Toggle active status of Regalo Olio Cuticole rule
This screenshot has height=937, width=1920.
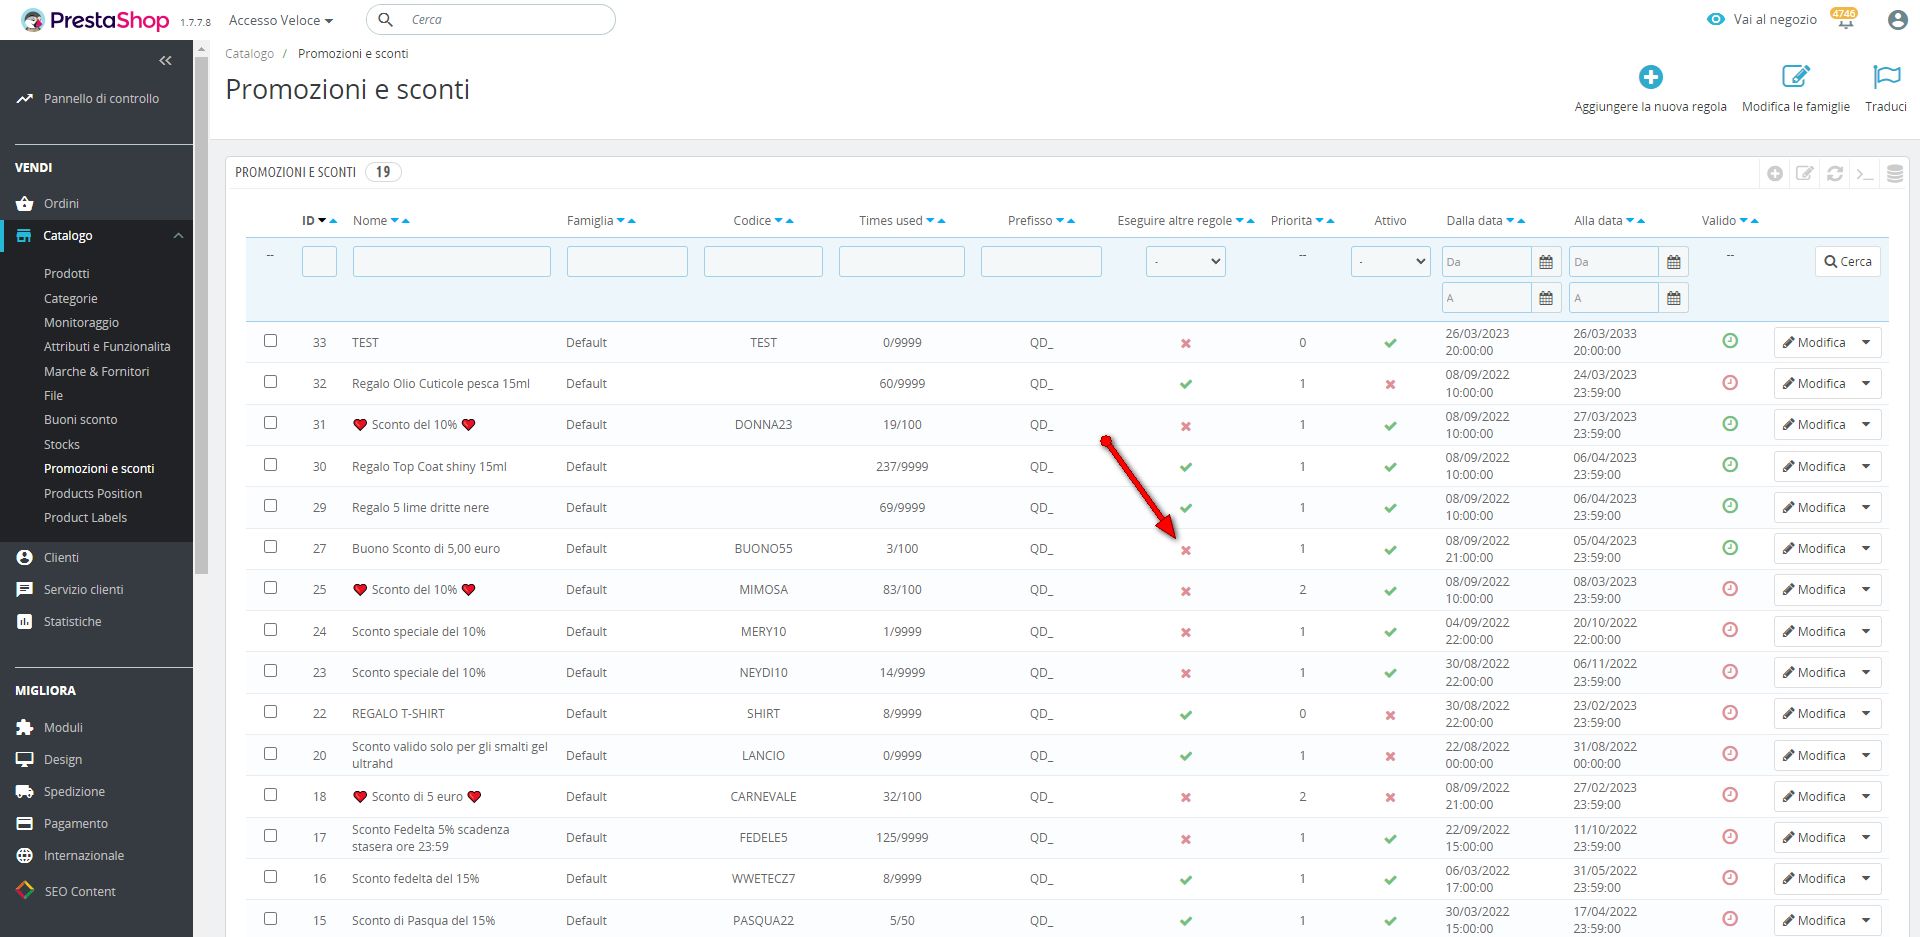[x=1390, y=384]
